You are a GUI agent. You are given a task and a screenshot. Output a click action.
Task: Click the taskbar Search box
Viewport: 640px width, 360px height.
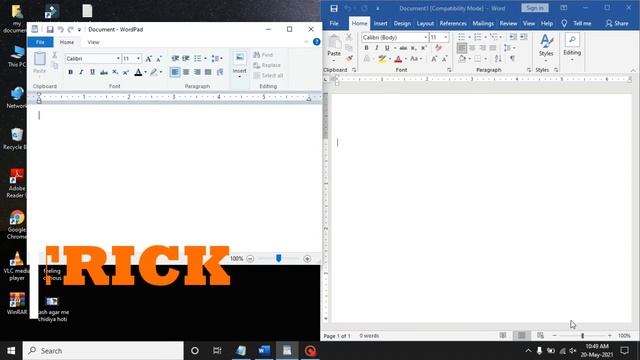pos(103,351)
